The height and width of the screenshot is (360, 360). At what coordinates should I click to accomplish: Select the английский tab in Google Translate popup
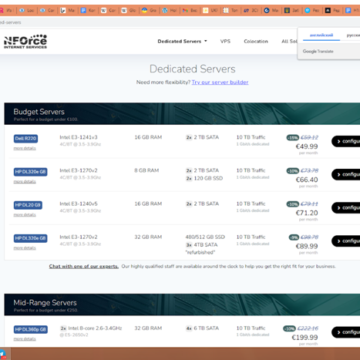321,35
